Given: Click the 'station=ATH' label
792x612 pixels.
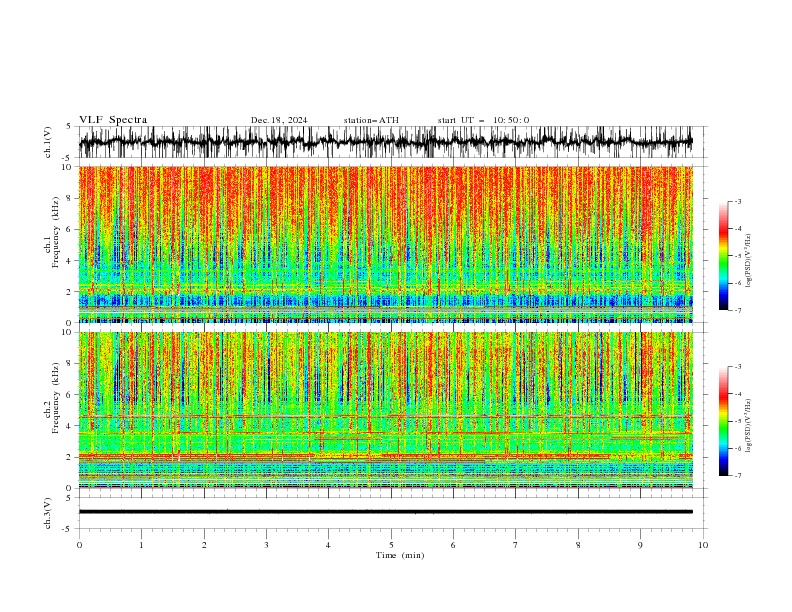Looking at the screenshot, I should click(371, 120).
